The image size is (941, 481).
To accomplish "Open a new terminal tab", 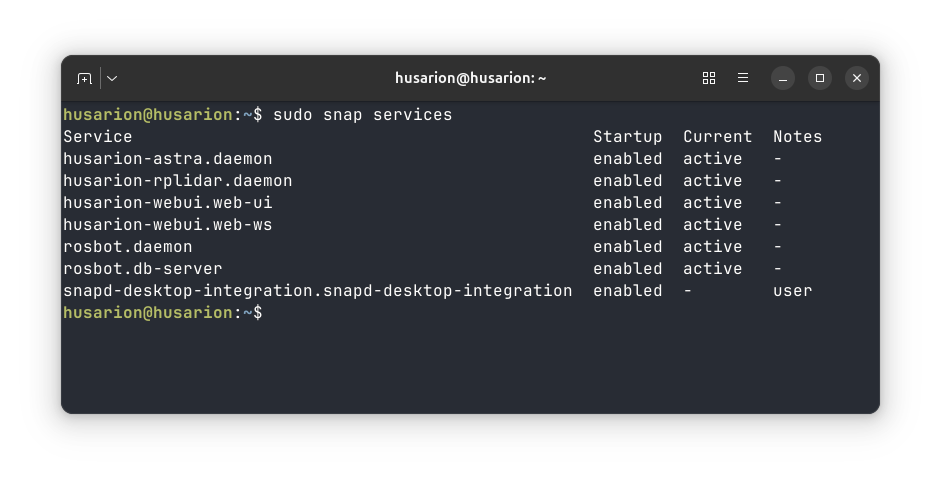I will pyautogui.click(x=84, y=78).
